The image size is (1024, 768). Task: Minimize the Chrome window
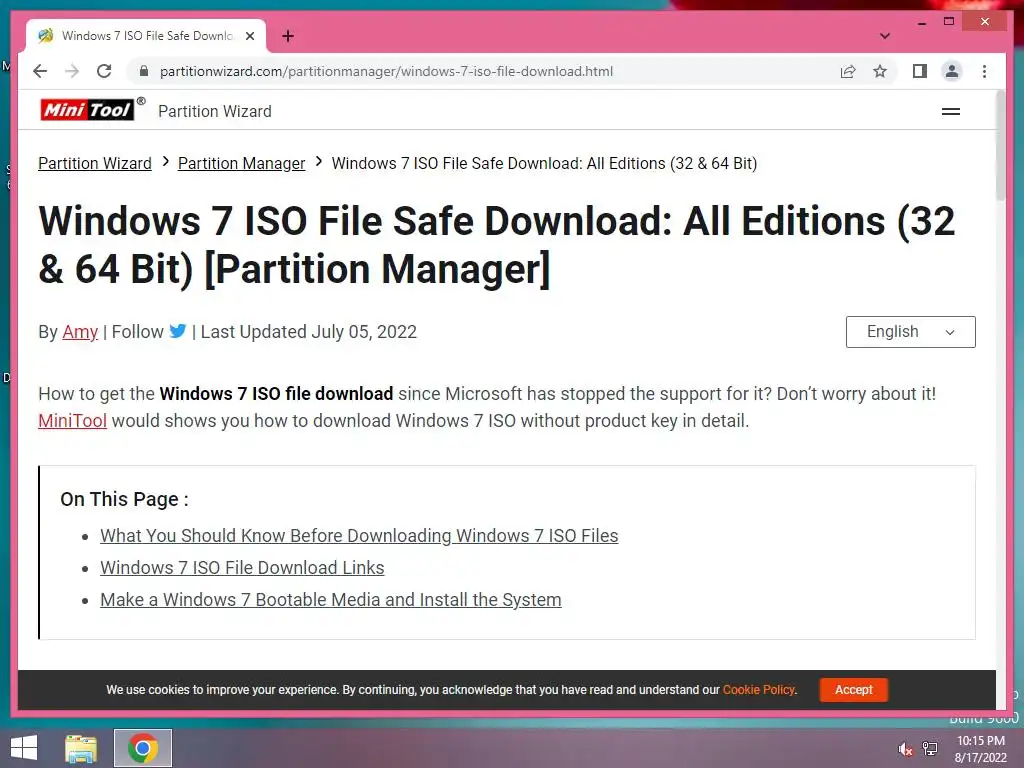[x=922, y=22]
